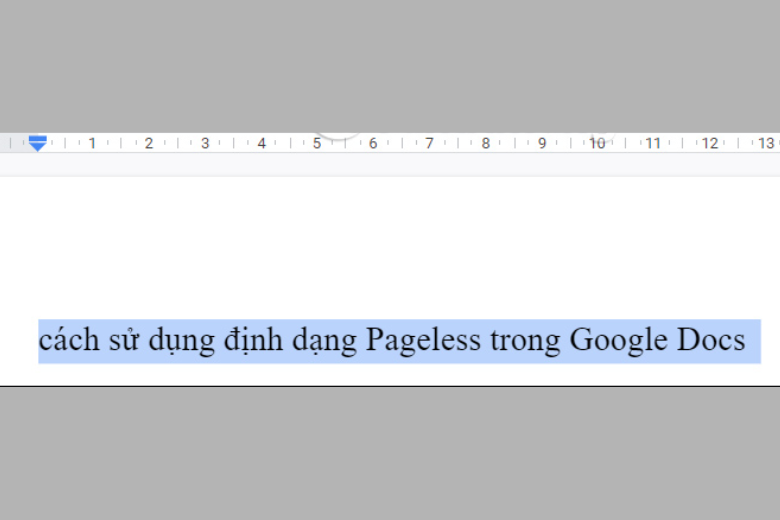Click the ruler at mark 13
This screenshot has width=780, height=520.
(766, 143)
